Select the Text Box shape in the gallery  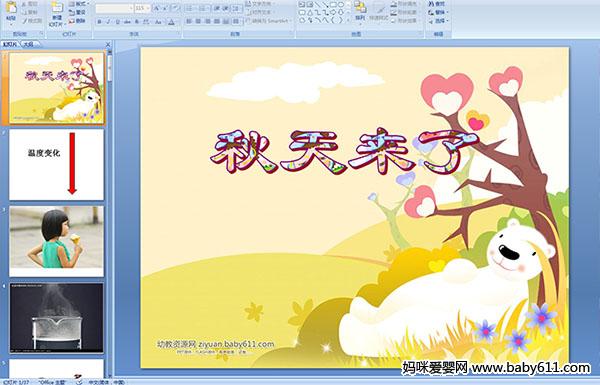pyautogui.click(x=302, y=5)
